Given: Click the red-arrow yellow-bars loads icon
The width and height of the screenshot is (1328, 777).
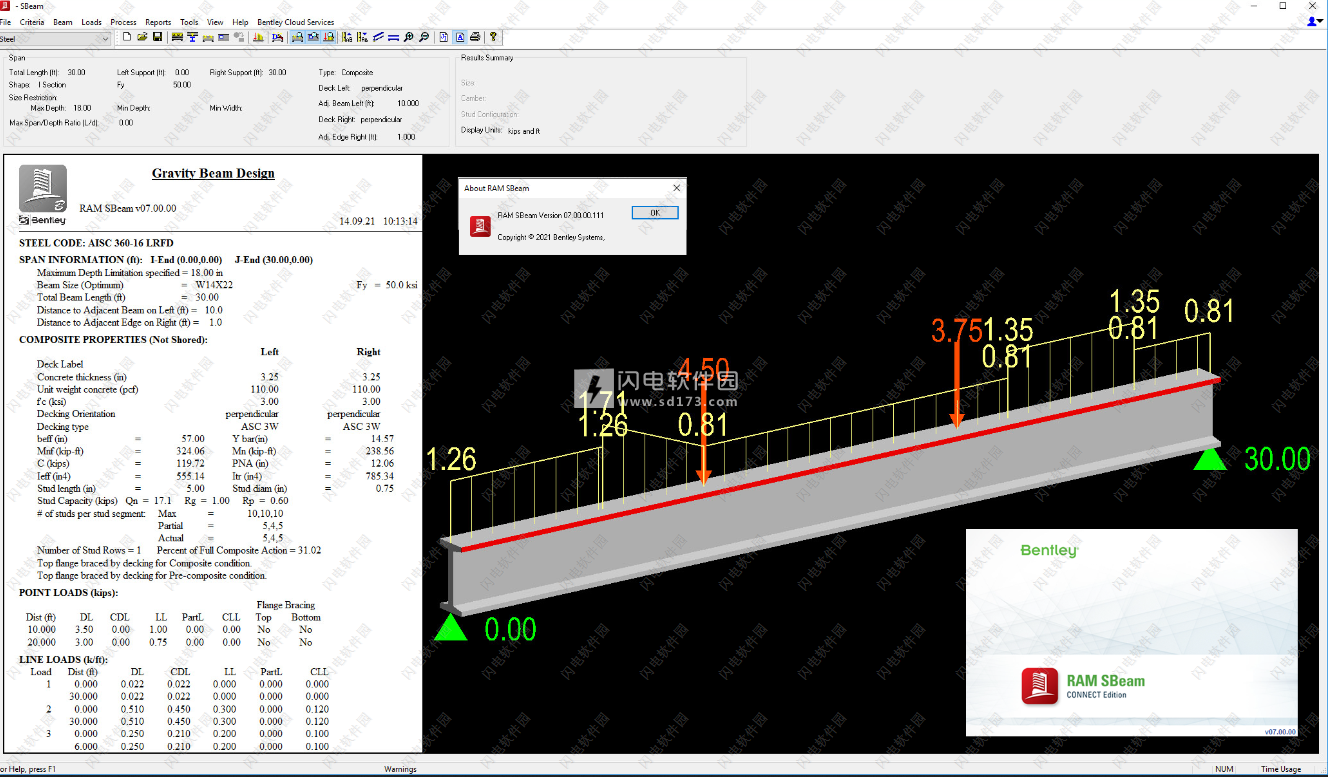Looking at the screenshot, I should click(258, 37).
